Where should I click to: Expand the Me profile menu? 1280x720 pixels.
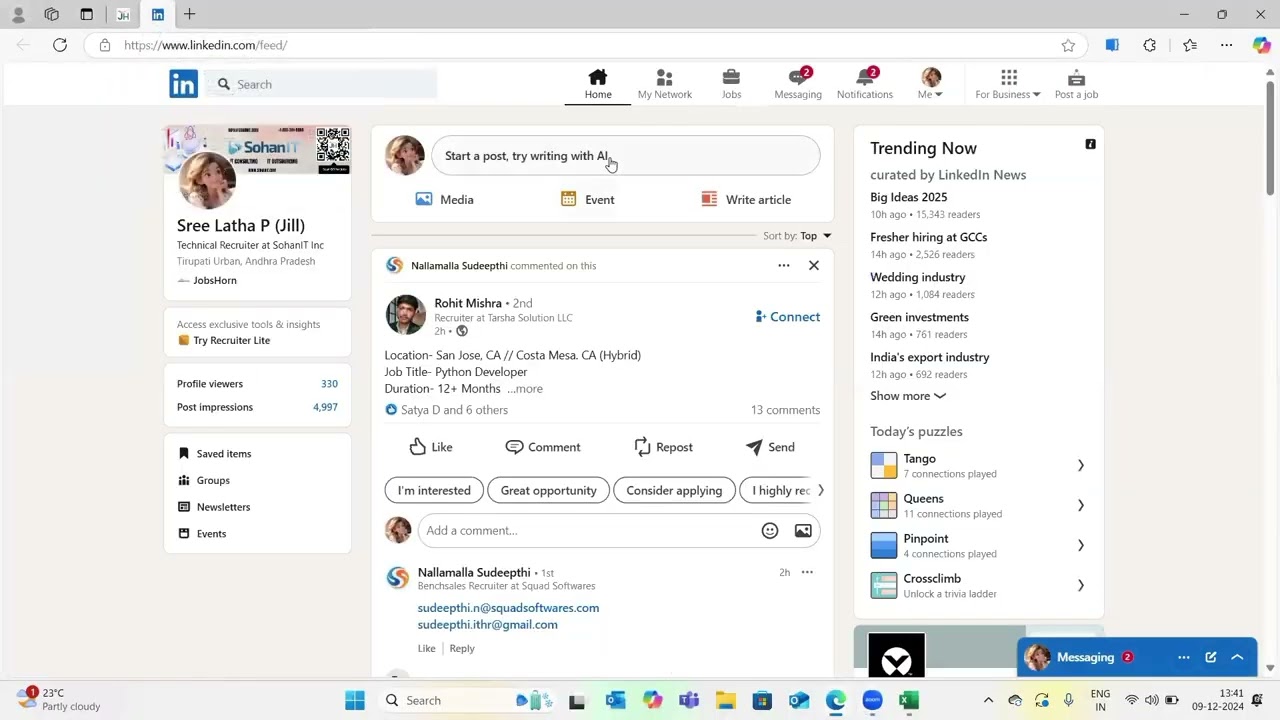(931, 84)
